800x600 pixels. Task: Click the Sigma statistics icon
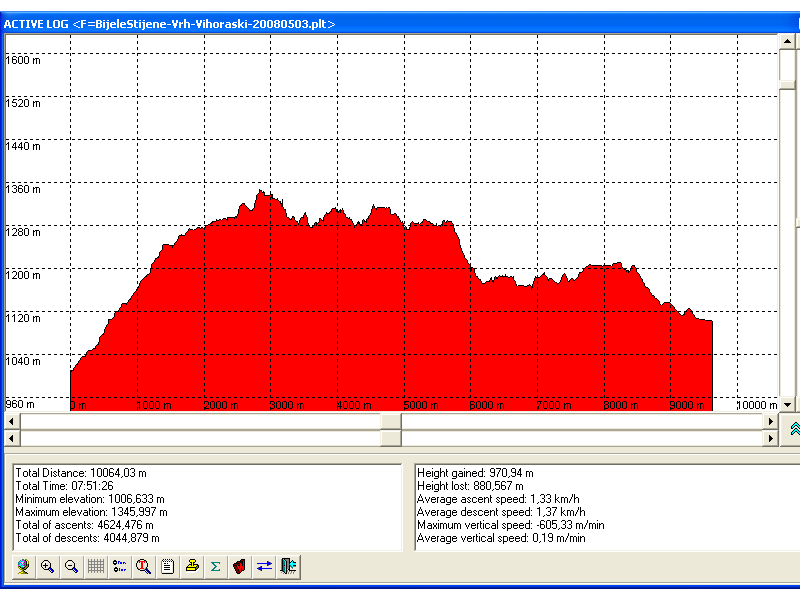point(216,566)
